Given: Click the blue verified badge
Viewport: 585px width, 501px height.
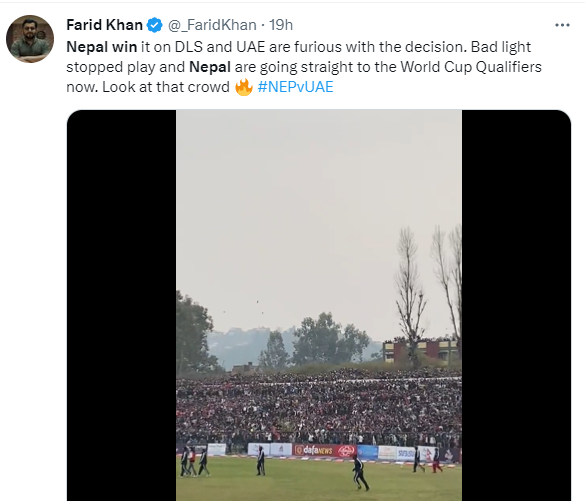Looking at the screenshot, I should (x=154, y=25).
